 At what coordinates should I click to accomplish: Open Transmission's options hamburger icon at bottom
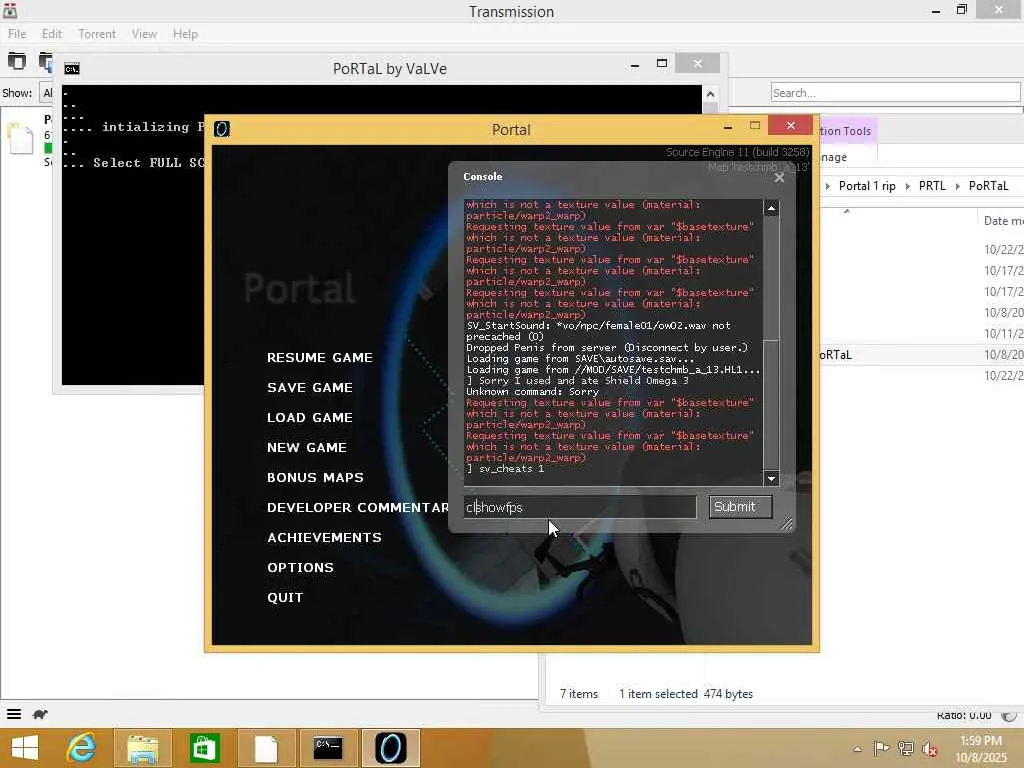pyautogui.click(x=14, y=714)
